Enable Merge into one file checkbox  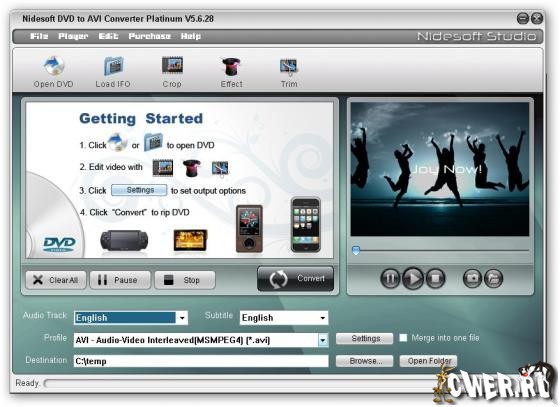click(x=403, y=338)
